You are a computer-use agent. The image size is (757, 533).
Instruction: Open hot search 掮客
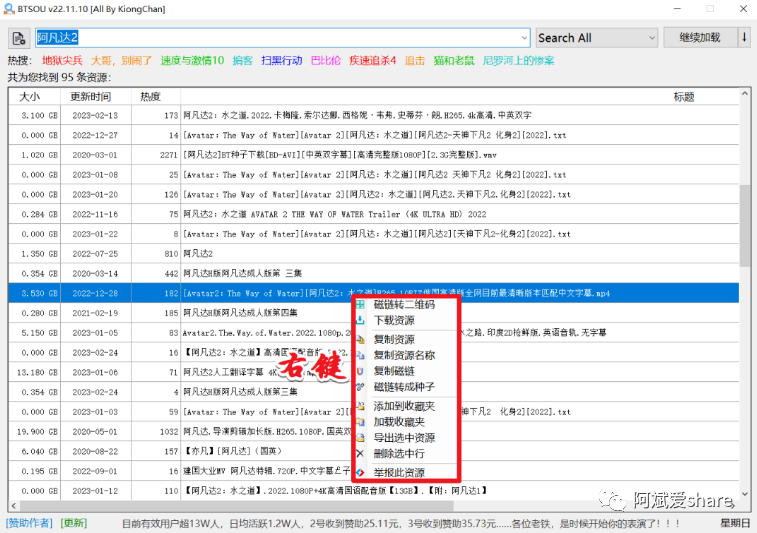(x=243, y=60)
